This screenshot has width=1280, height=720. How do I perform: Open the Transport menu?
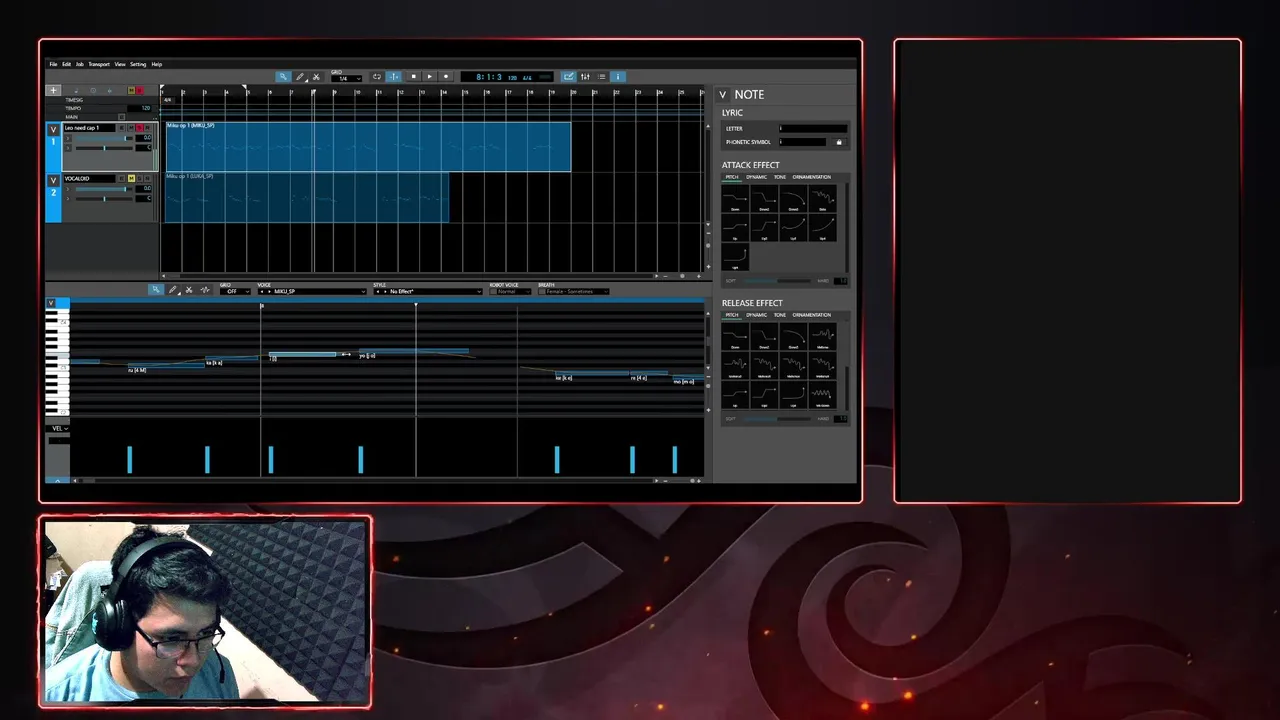point(99,64)
